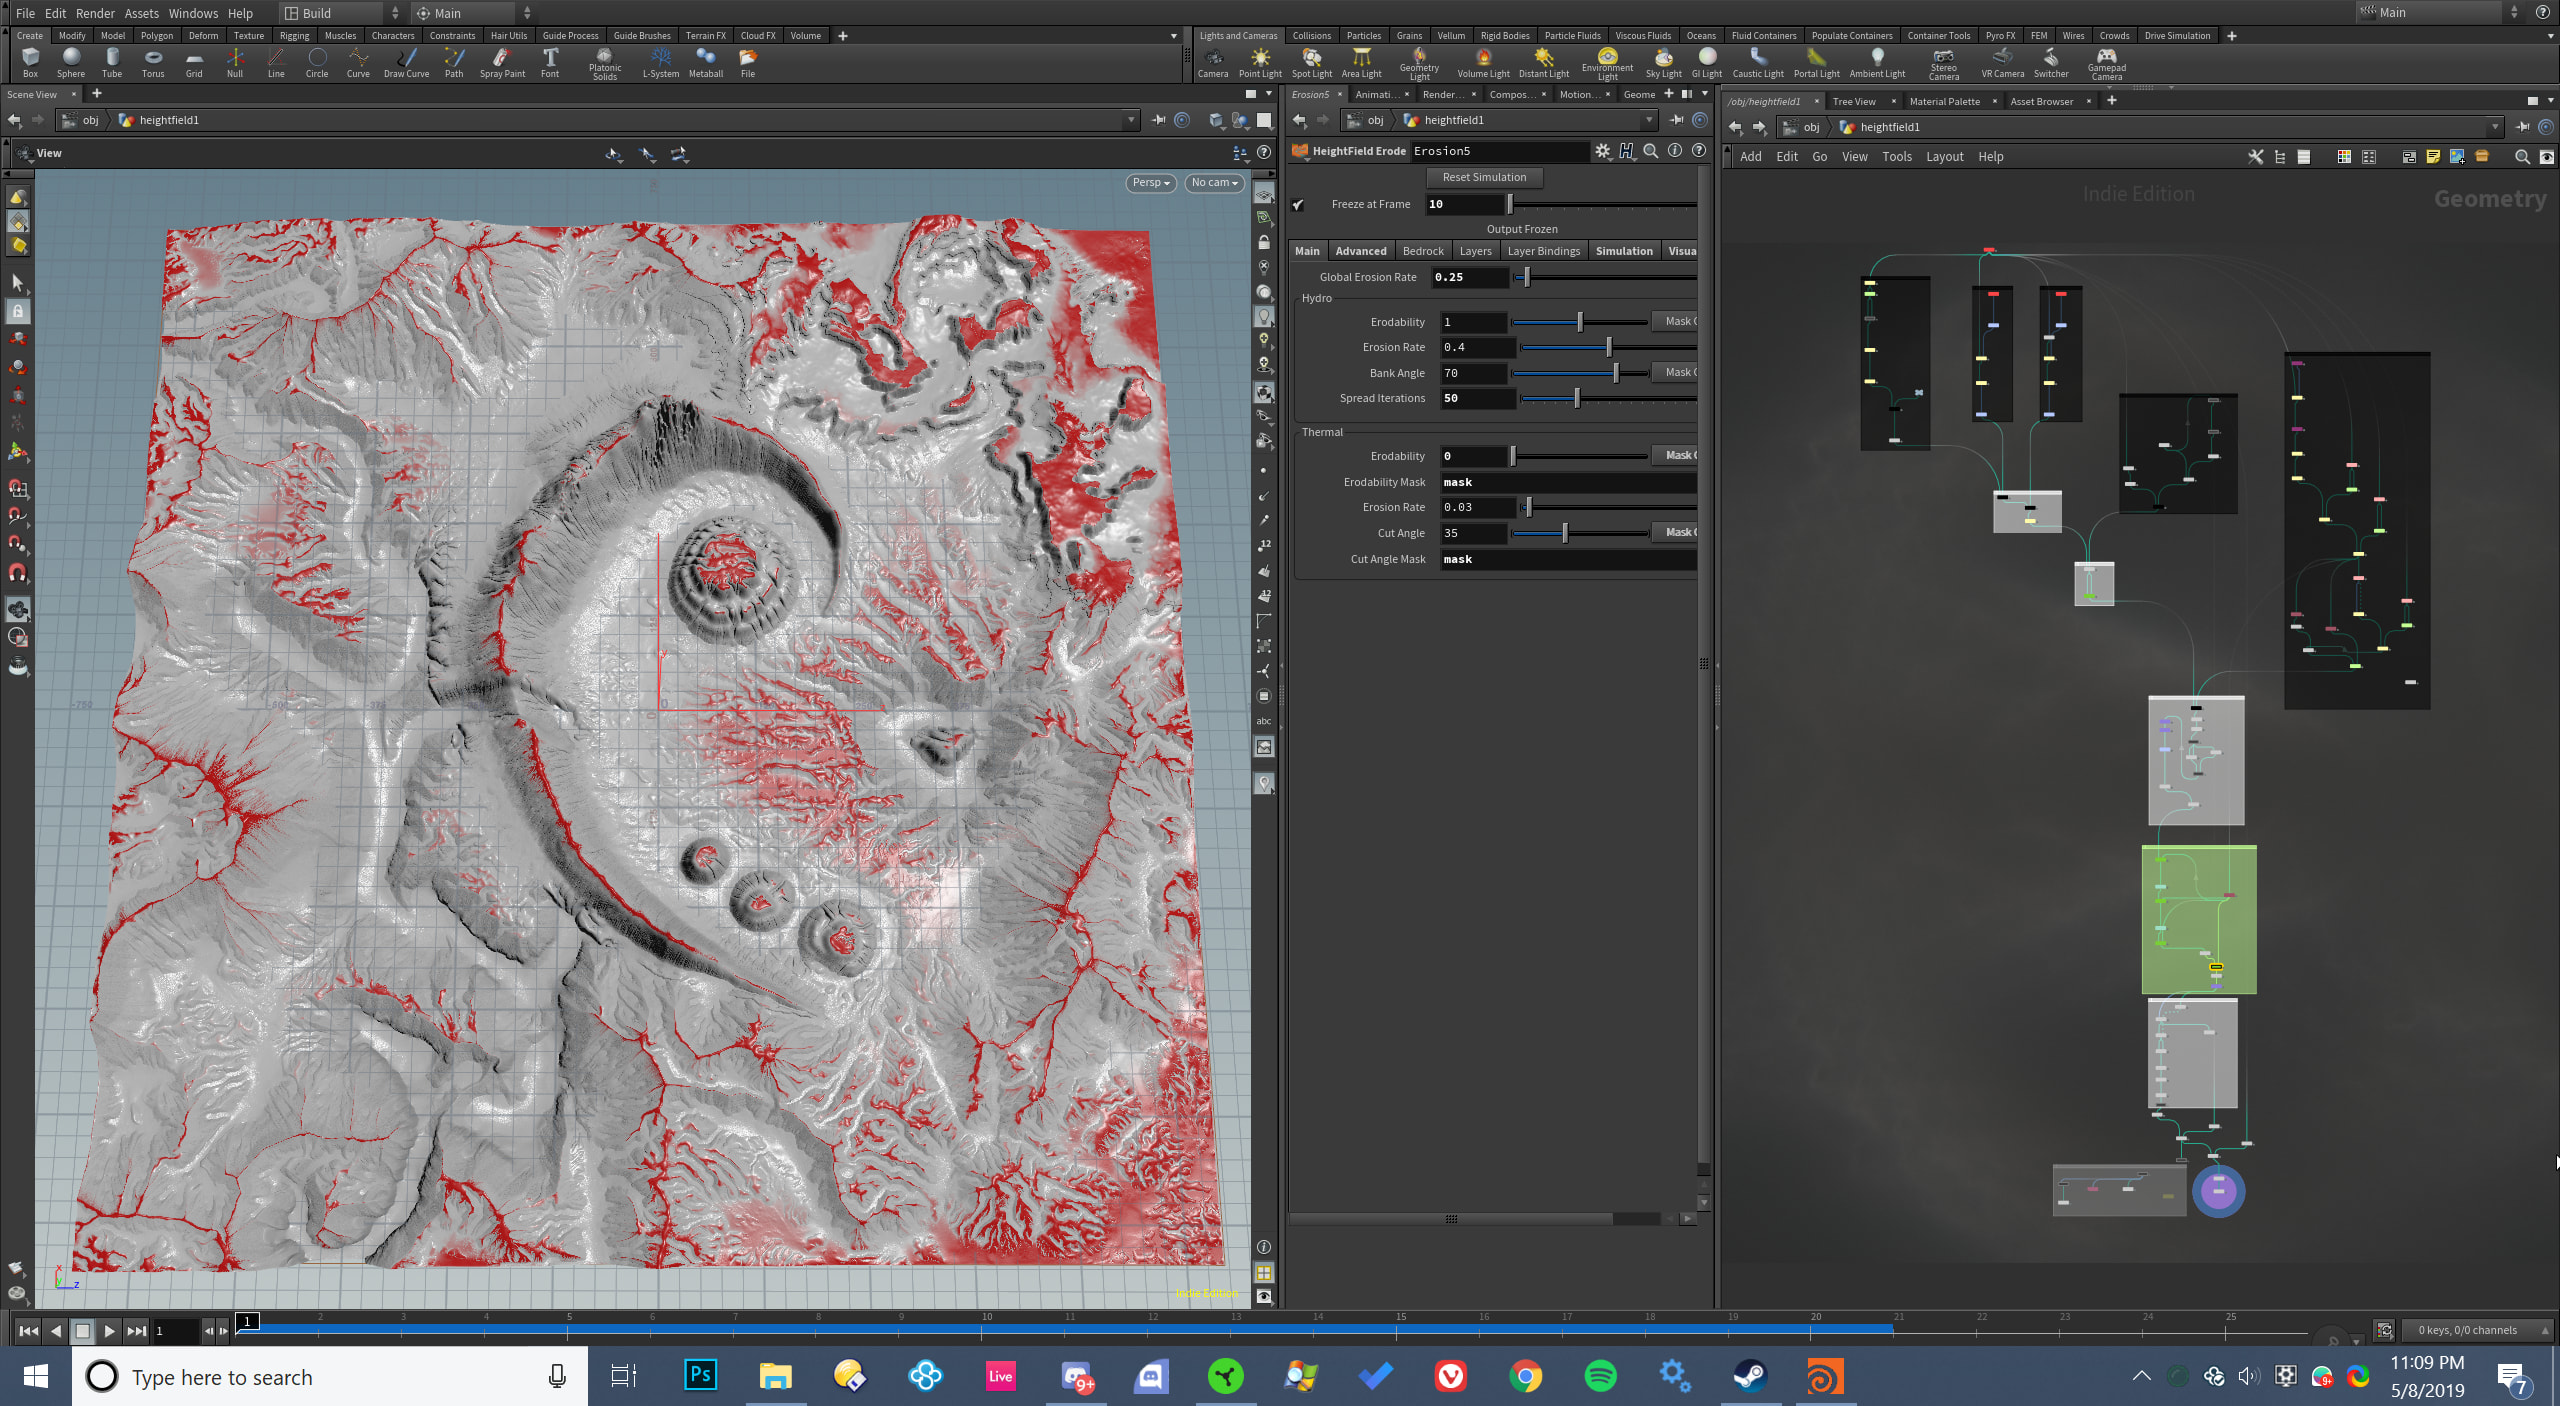2560x1406 pixels.
Task: Open the No cam dropdown
Action: 1214,183
